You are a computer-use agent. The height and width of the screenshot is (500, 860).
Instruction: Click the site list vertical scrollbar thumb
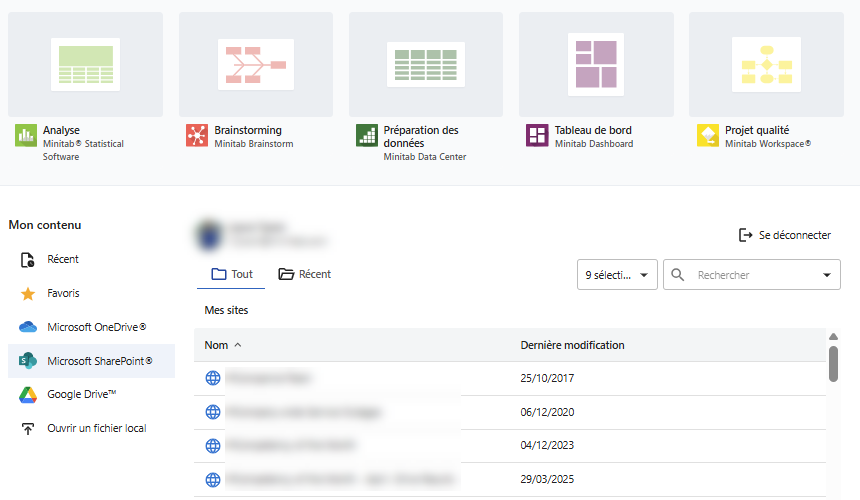(x=833, y=363)
